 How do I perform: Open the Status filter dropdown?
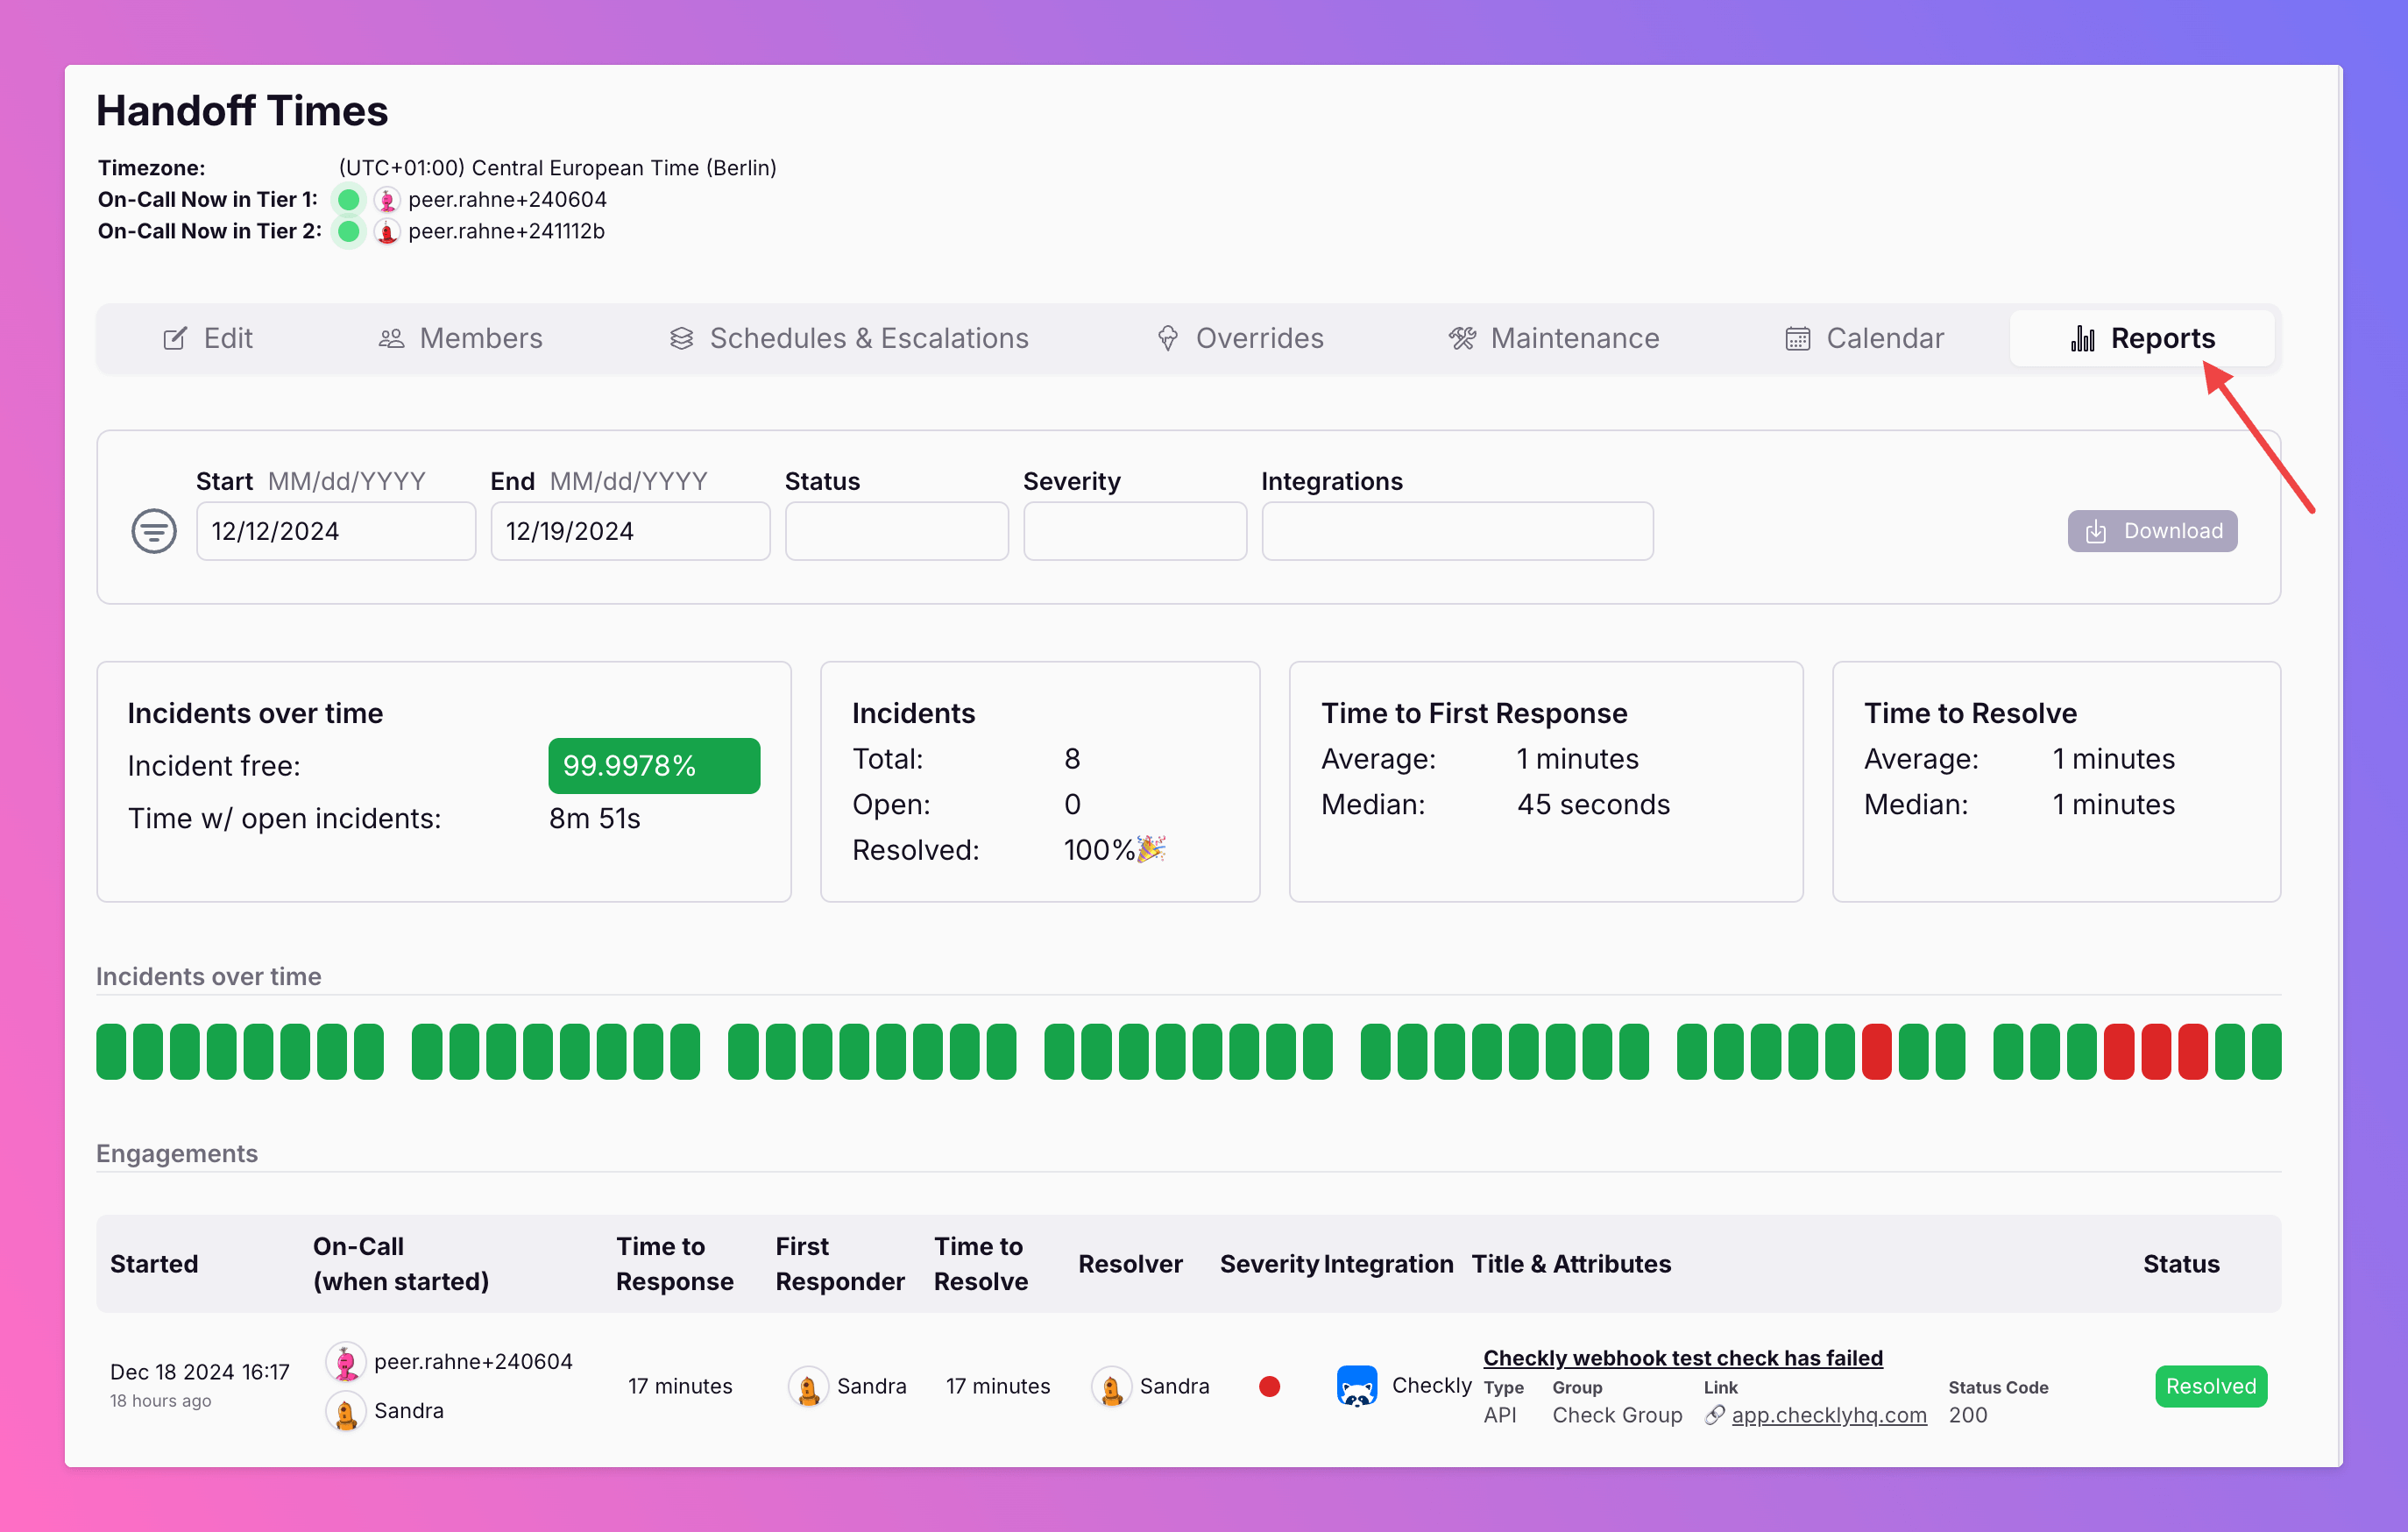tap(896, 531)
